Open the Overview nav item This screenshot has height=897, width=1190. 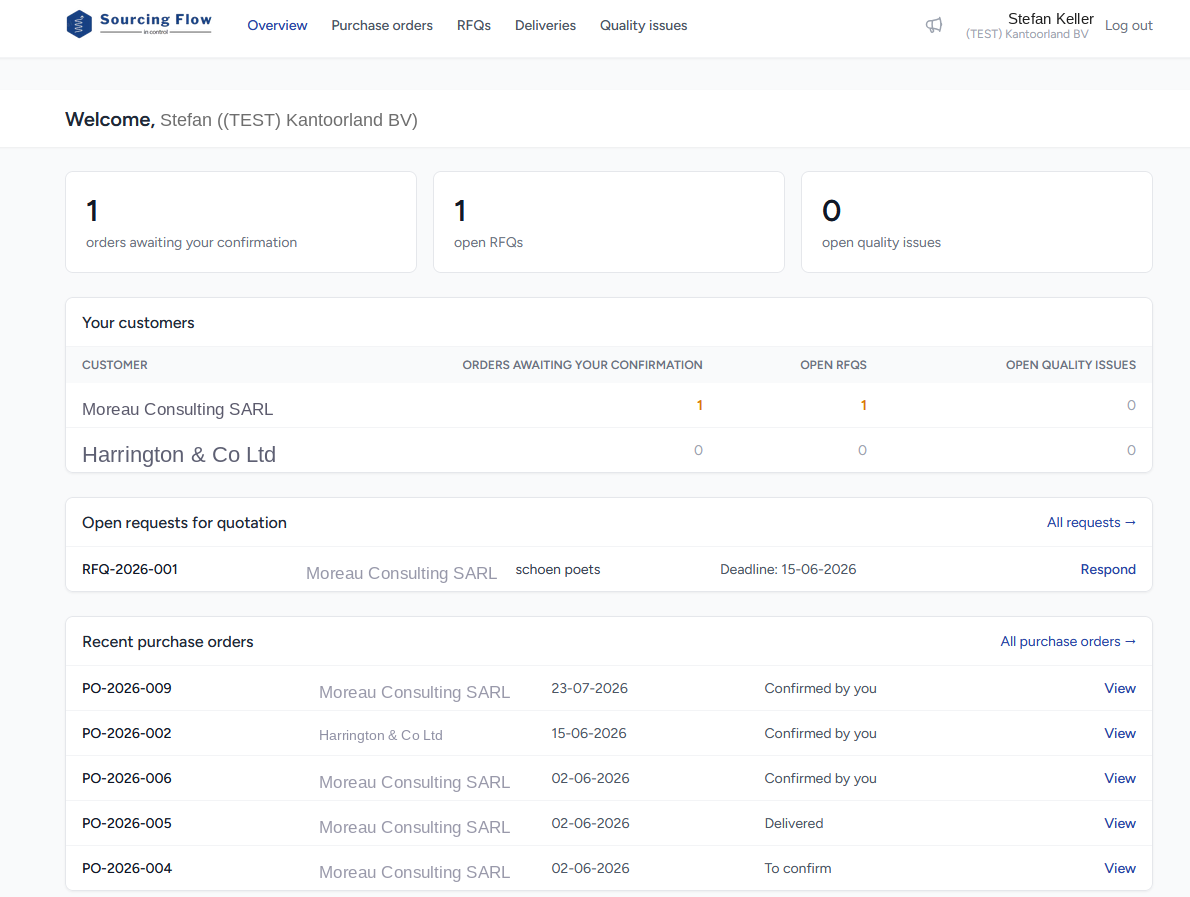tap(277, 26)
